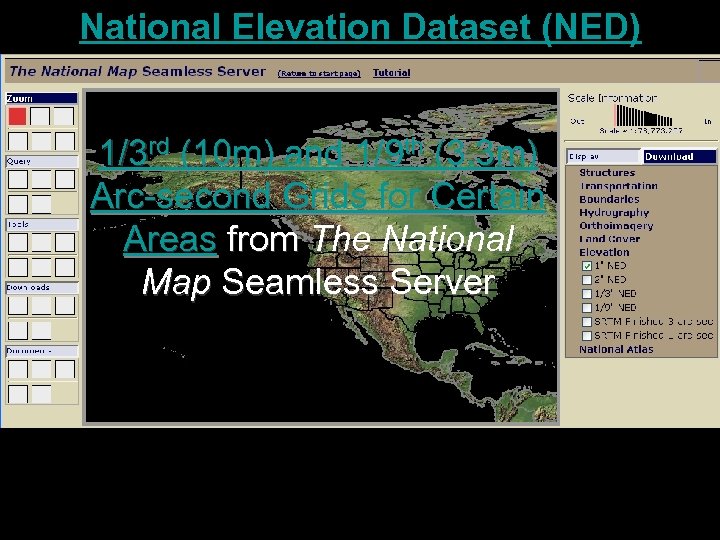
Task: Open the National Elevation Dataset (NED) title link
Action: [x=360, y=28]
